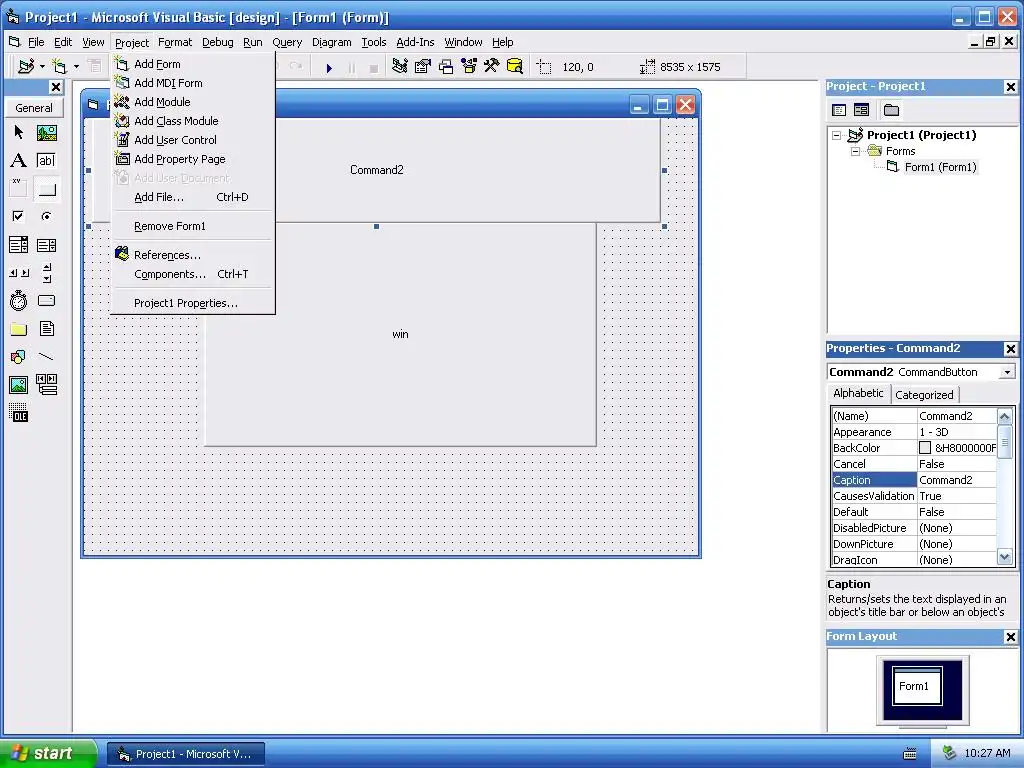Start the program with Run arrow
1024x768 pixels.
(329, 67)
